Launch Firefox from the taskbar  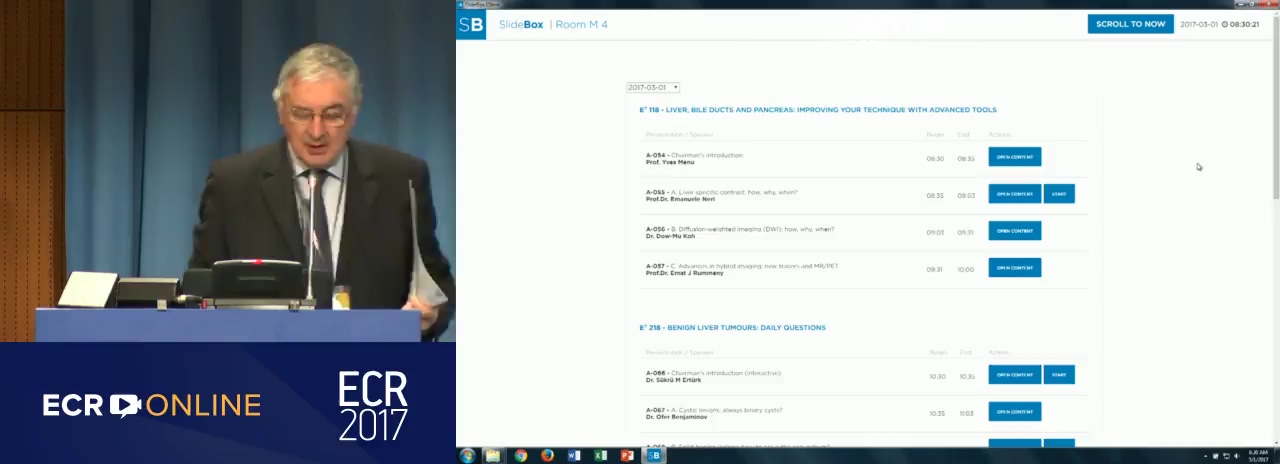click(x=547, y=456)
